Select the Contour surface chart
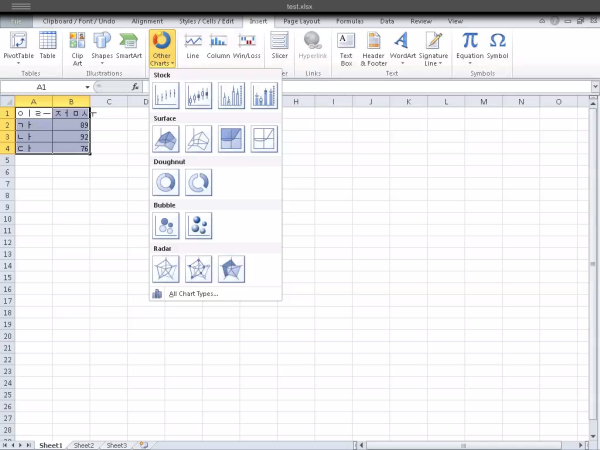The width and height of the screenshot is (600, 450). tap(232, 139)
